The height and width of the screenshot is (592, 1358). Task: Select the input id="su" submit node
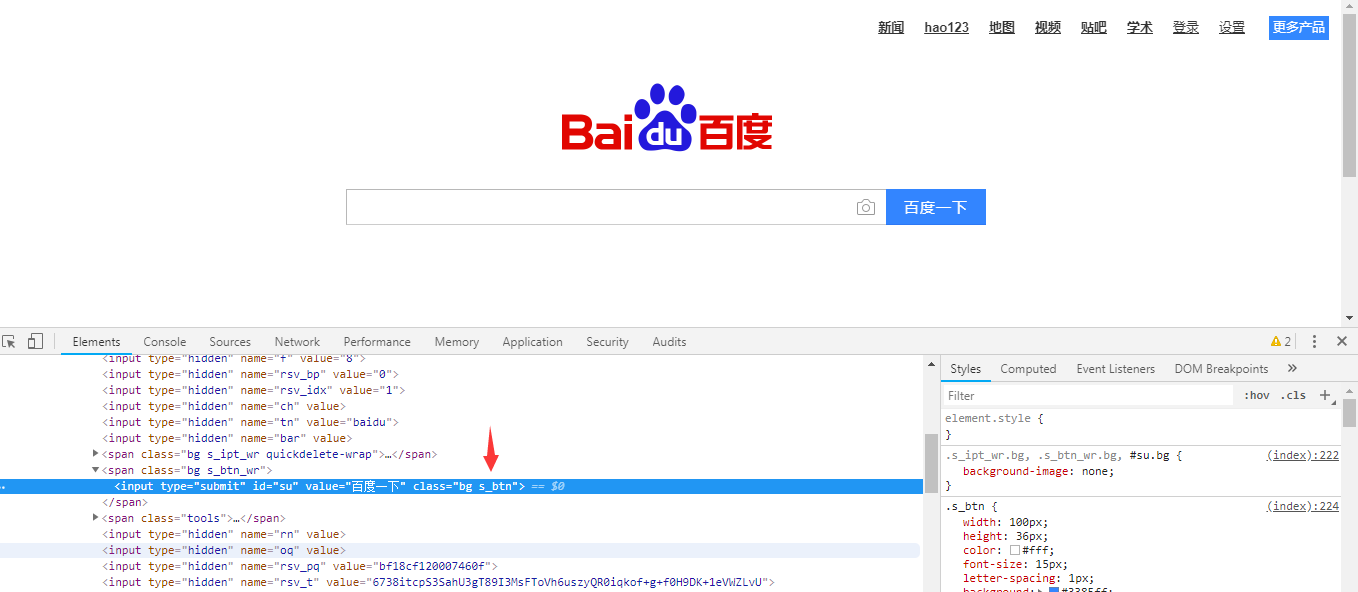(x=461, y=486)
